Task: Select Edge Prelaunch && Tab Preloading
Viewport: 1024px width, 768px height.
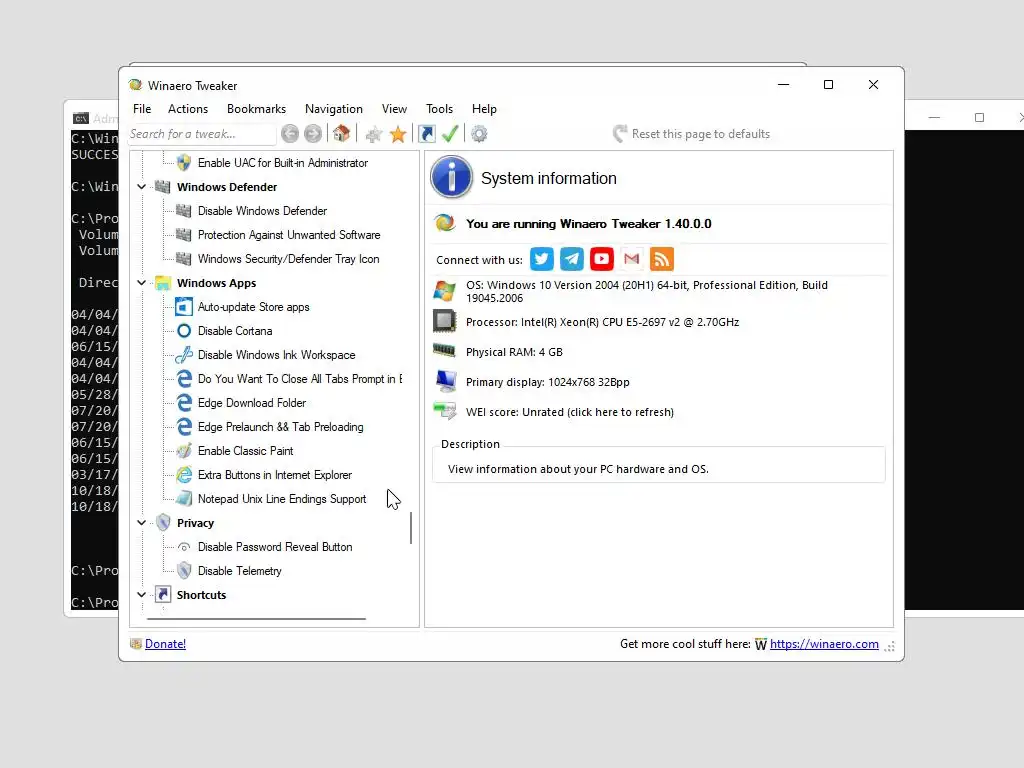Action: pos(280,427)
